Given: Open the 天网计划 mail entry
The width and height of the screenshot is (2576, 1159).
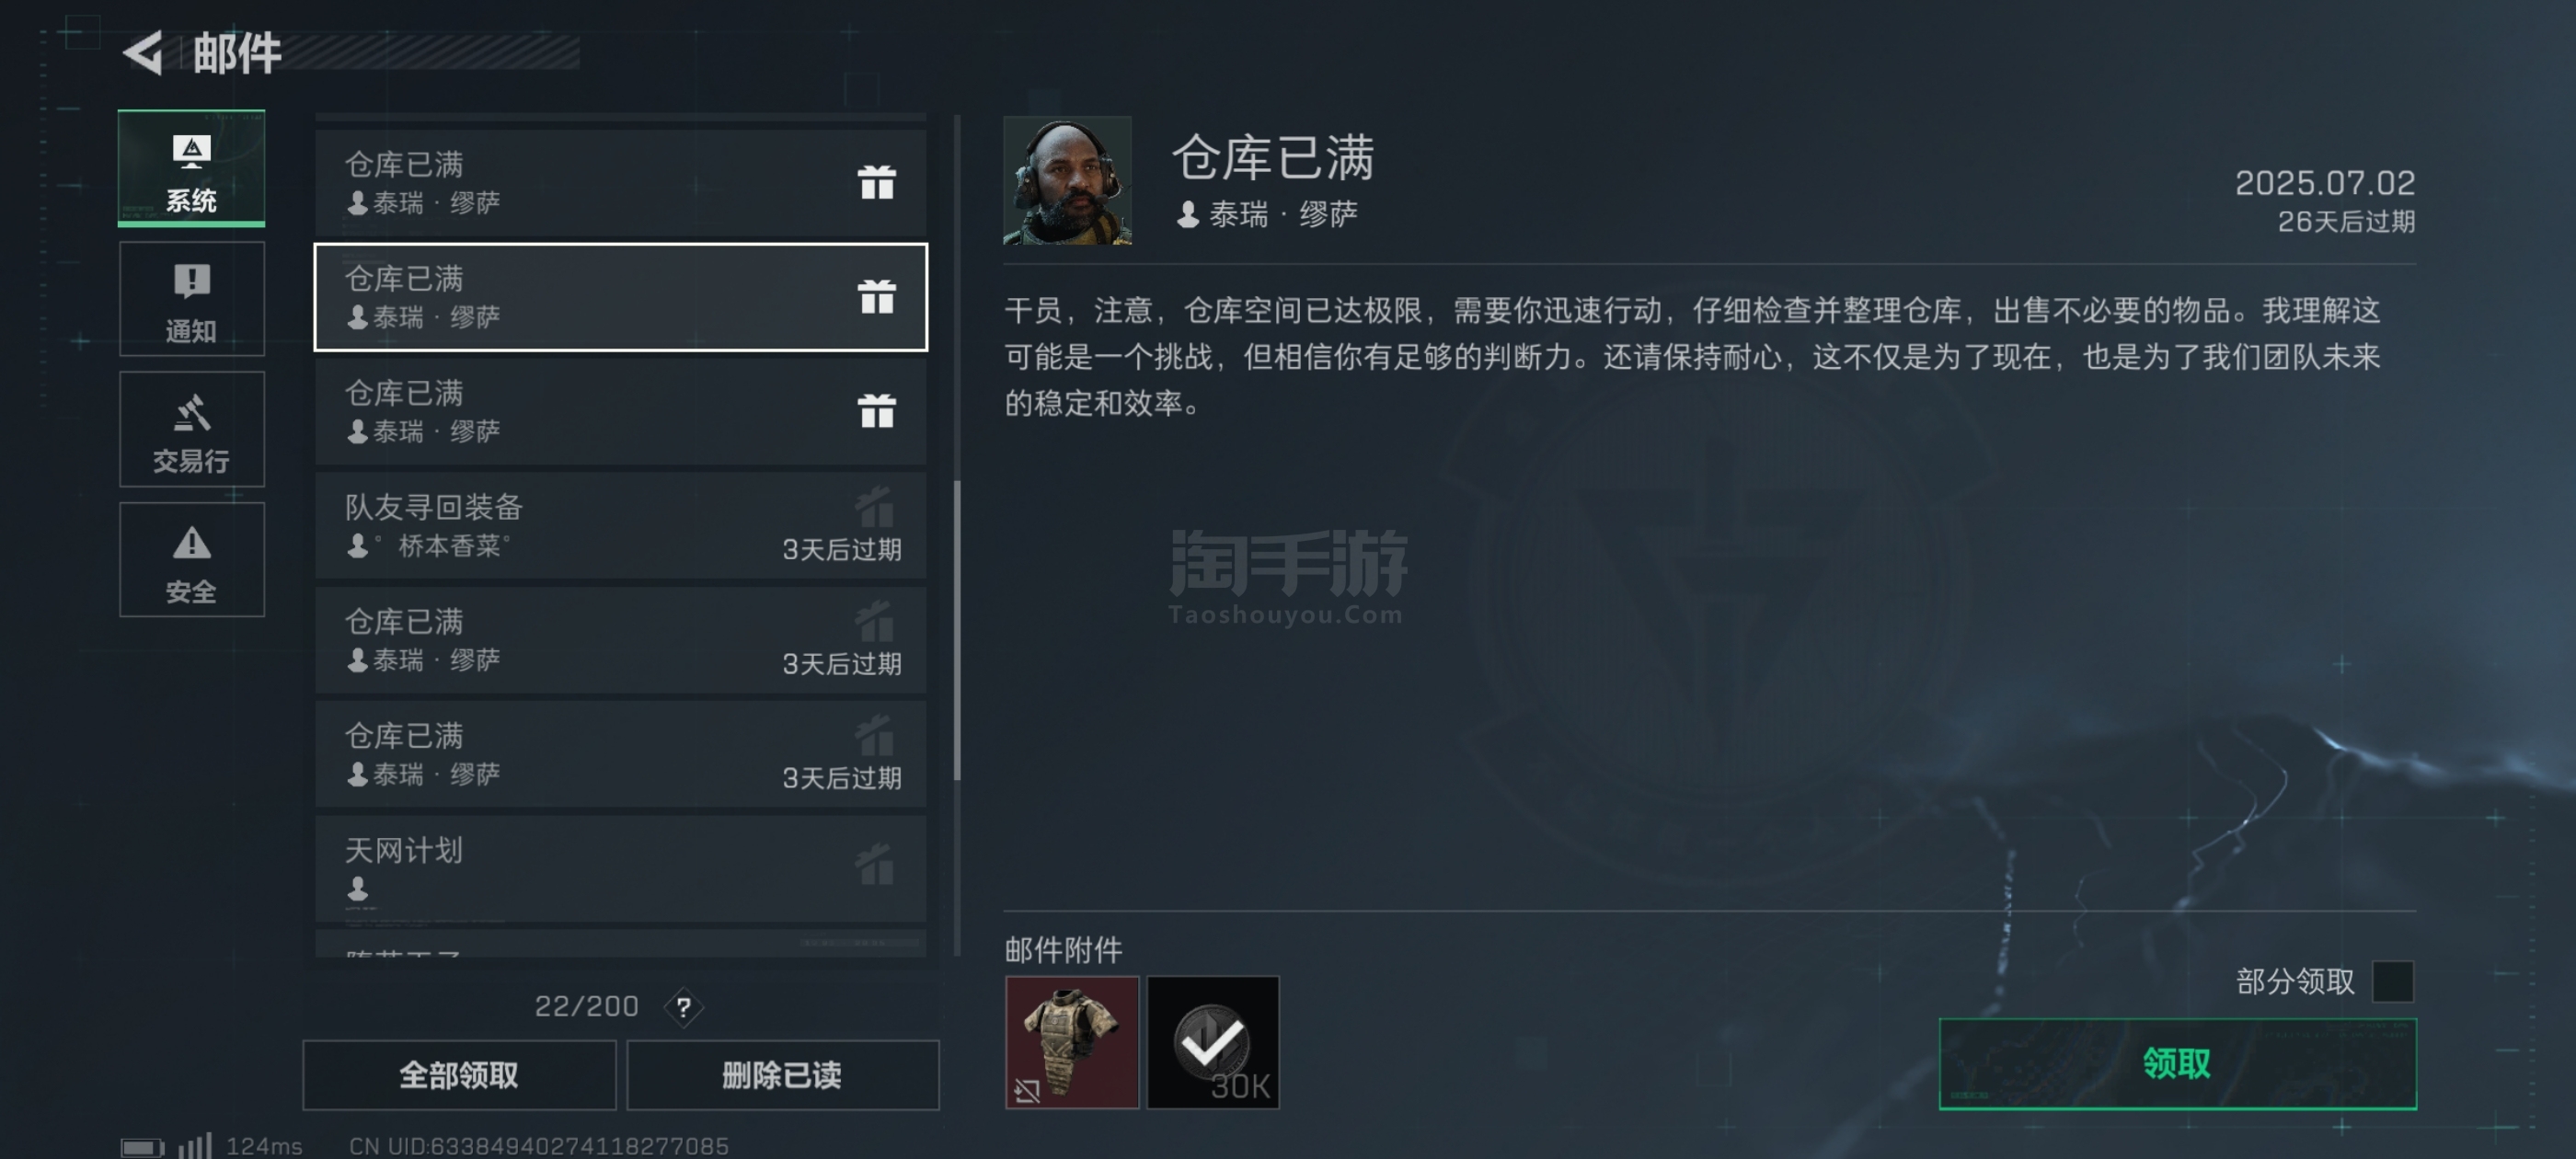Looking at the screenshot, I should 620,869.
